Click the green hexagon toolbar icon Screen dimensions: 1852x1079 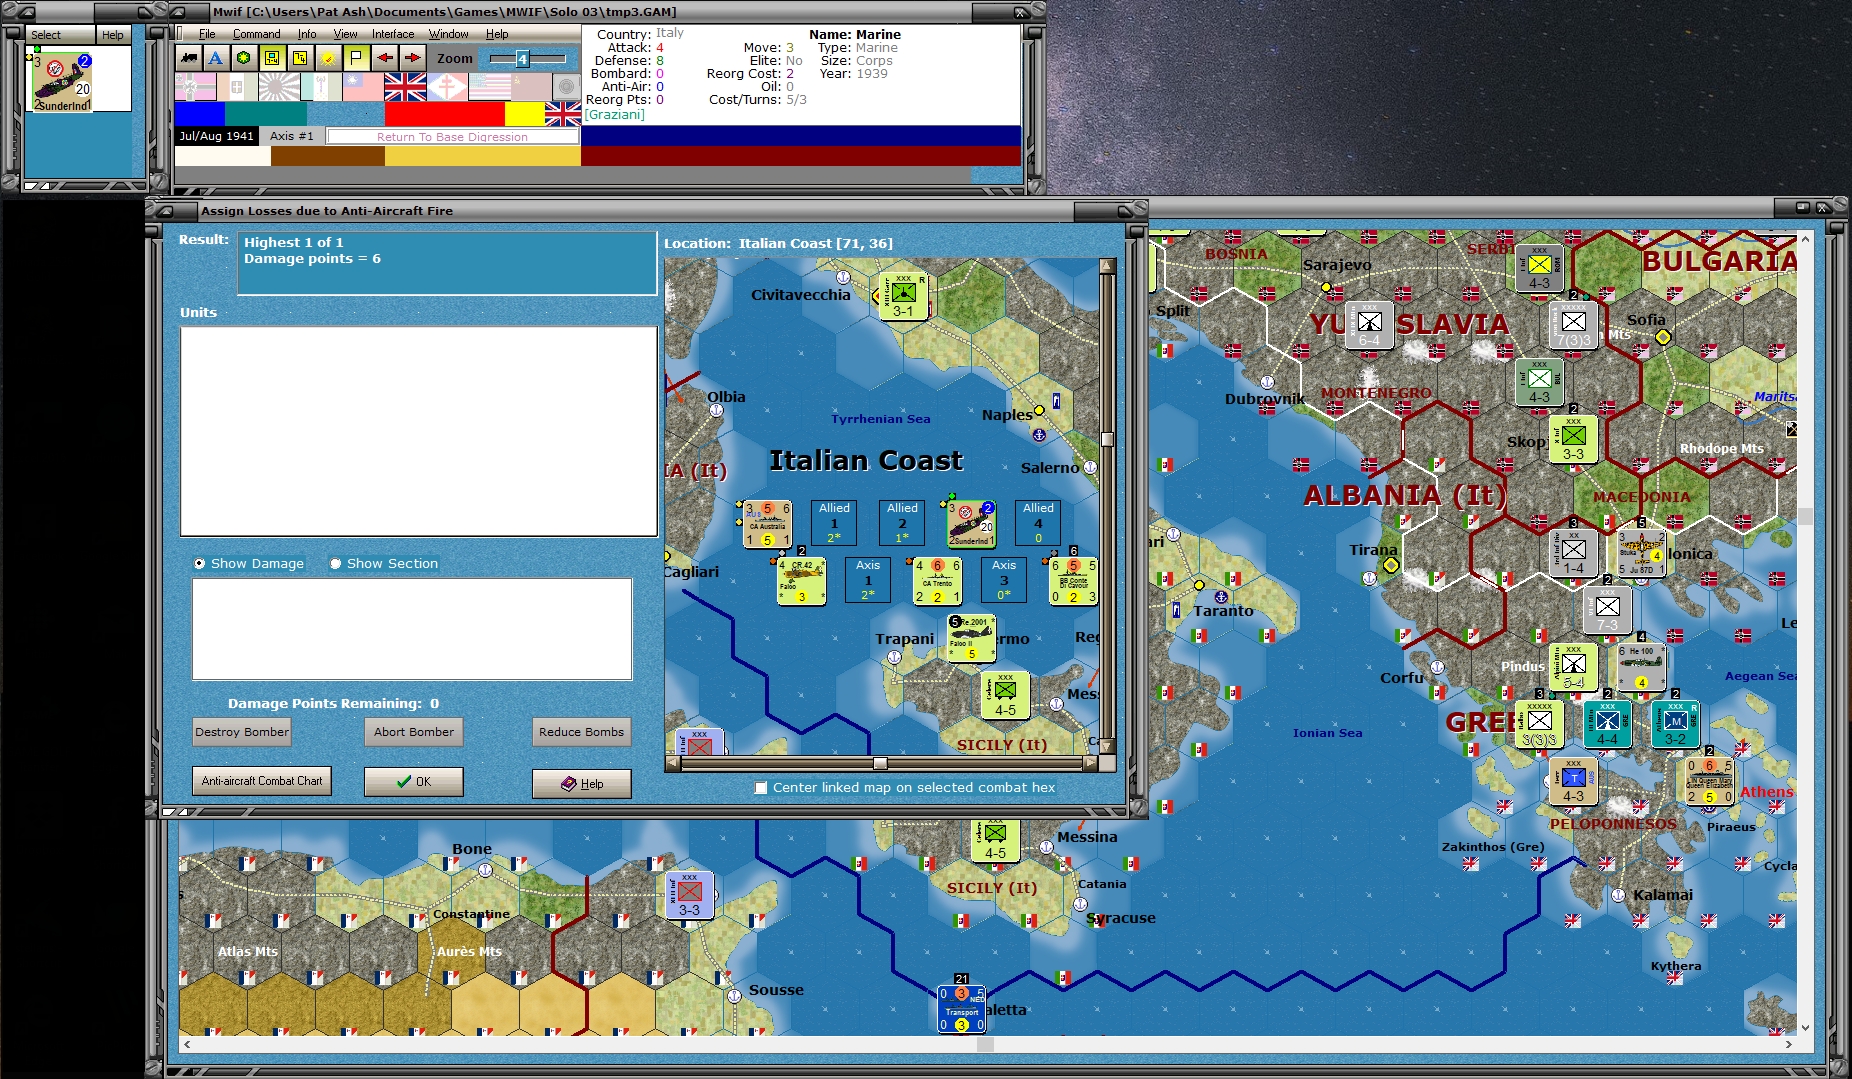pos(243,58)
